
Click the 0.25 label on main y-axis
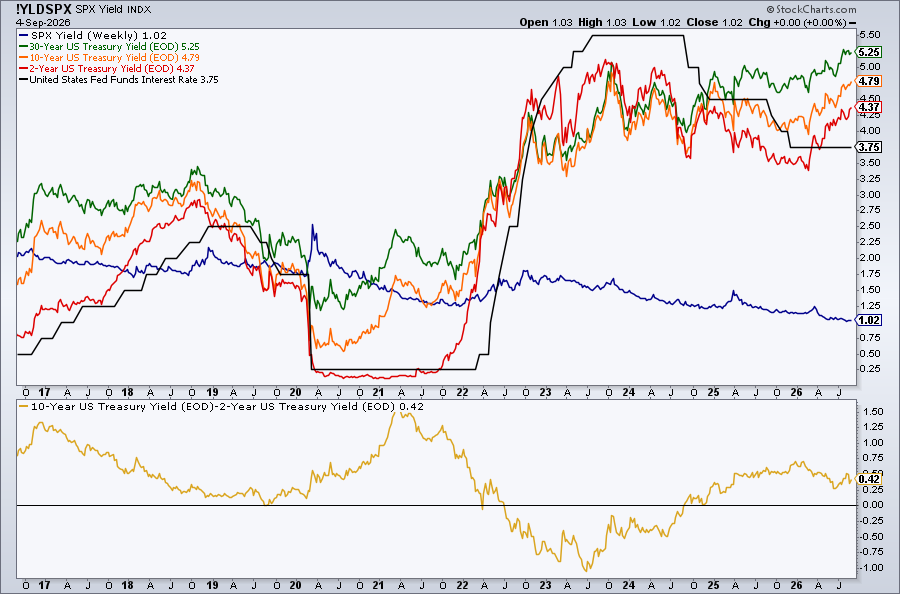(x=870, y=369)
